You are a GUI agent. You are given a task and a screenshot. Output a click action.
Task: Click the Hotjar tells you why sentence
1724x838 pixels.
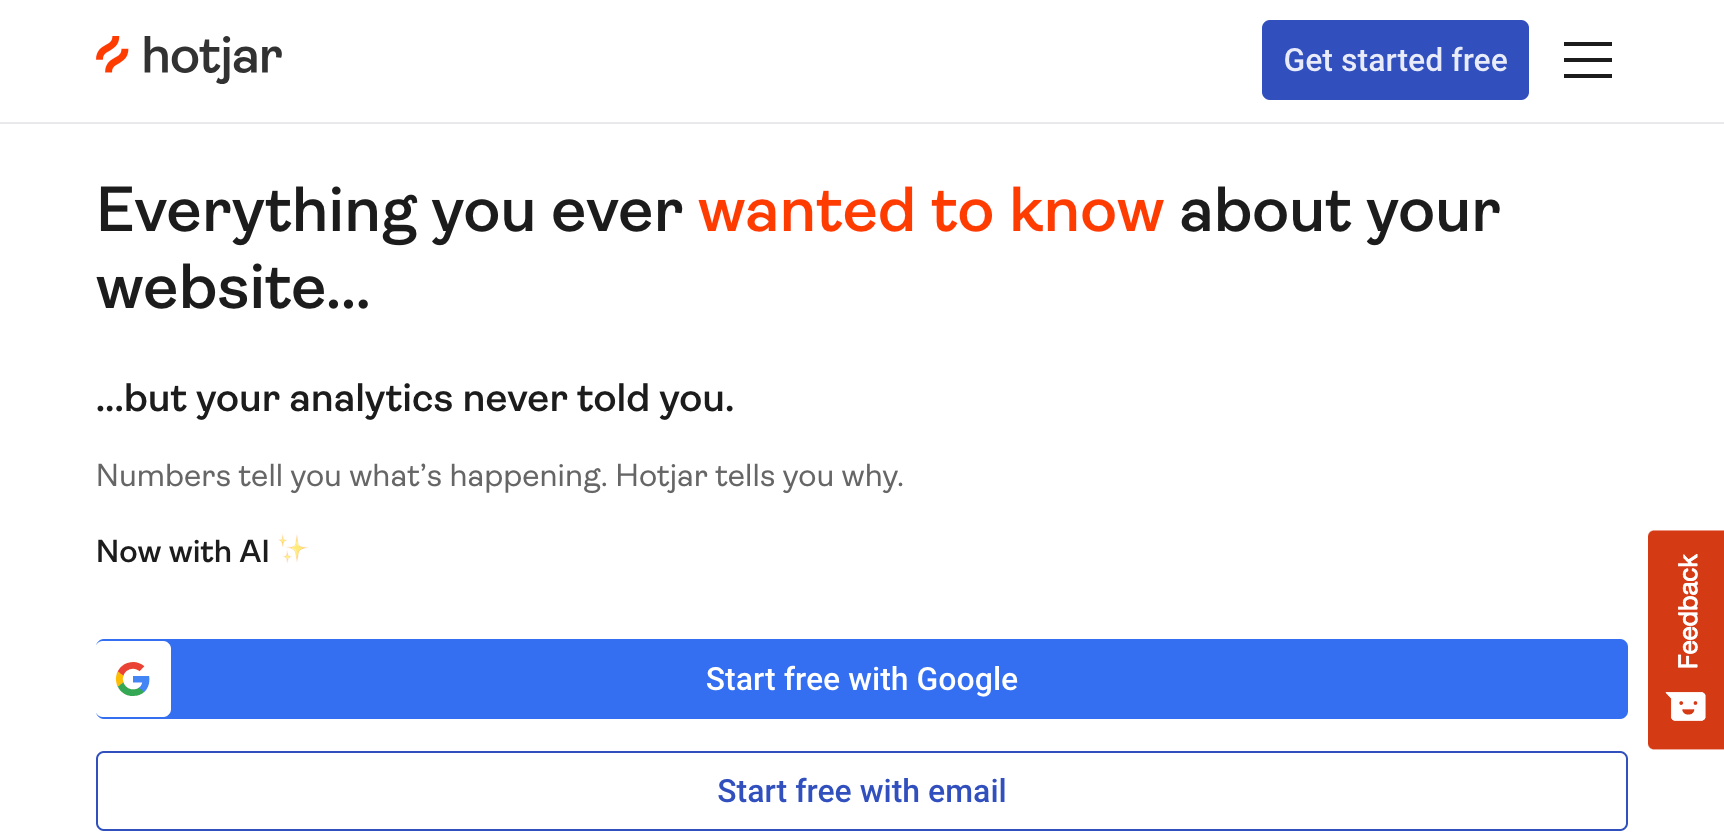tap(759, 476)
